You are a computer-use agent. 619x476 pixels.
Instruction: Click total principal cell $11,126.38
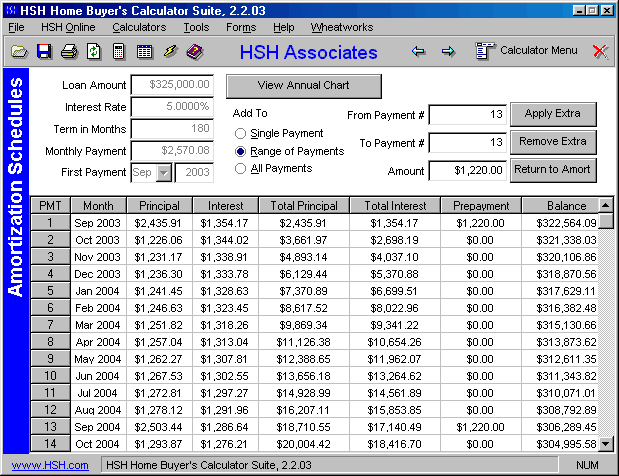pos(304,342)
